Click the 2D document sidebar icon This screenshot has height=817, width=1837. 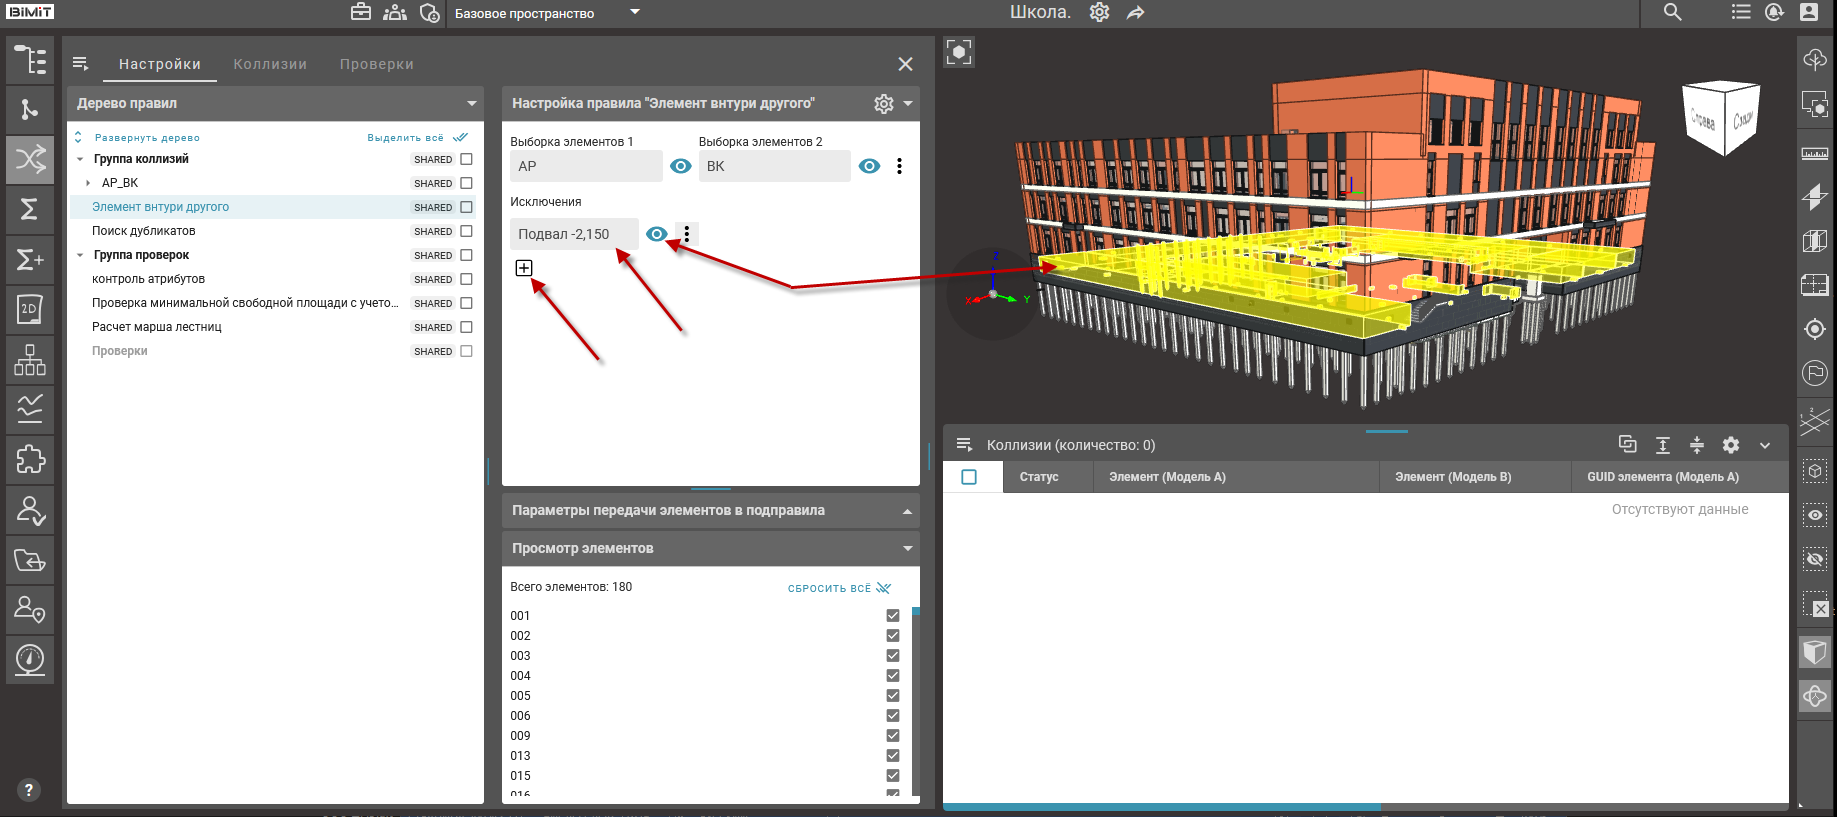(x=30, y=309)
